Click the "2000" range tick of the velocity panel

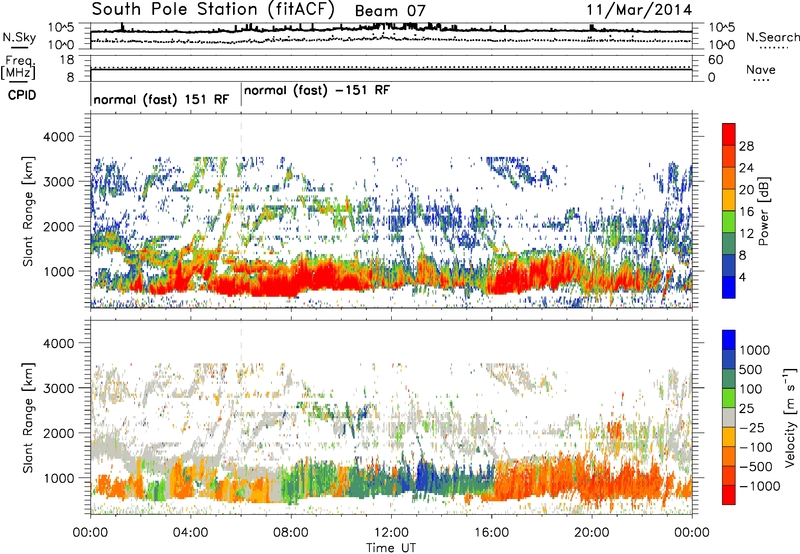point(61,433)
